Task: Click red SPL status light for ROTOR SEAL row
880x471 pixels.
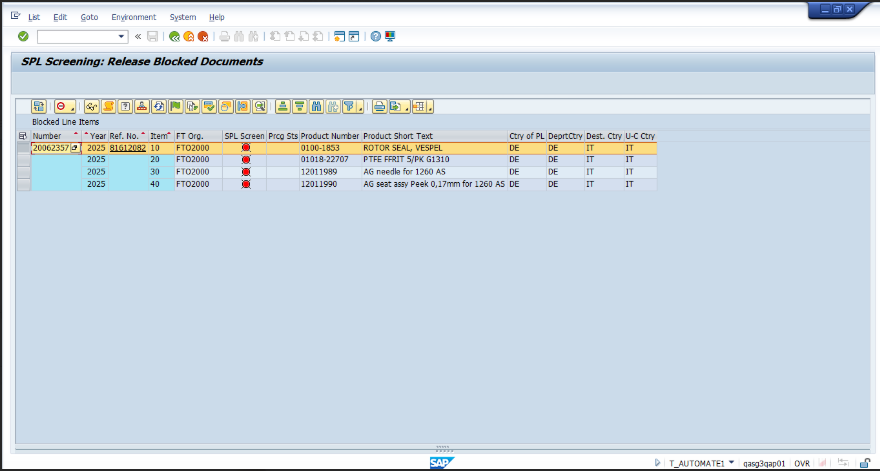Action: [245, 148]
